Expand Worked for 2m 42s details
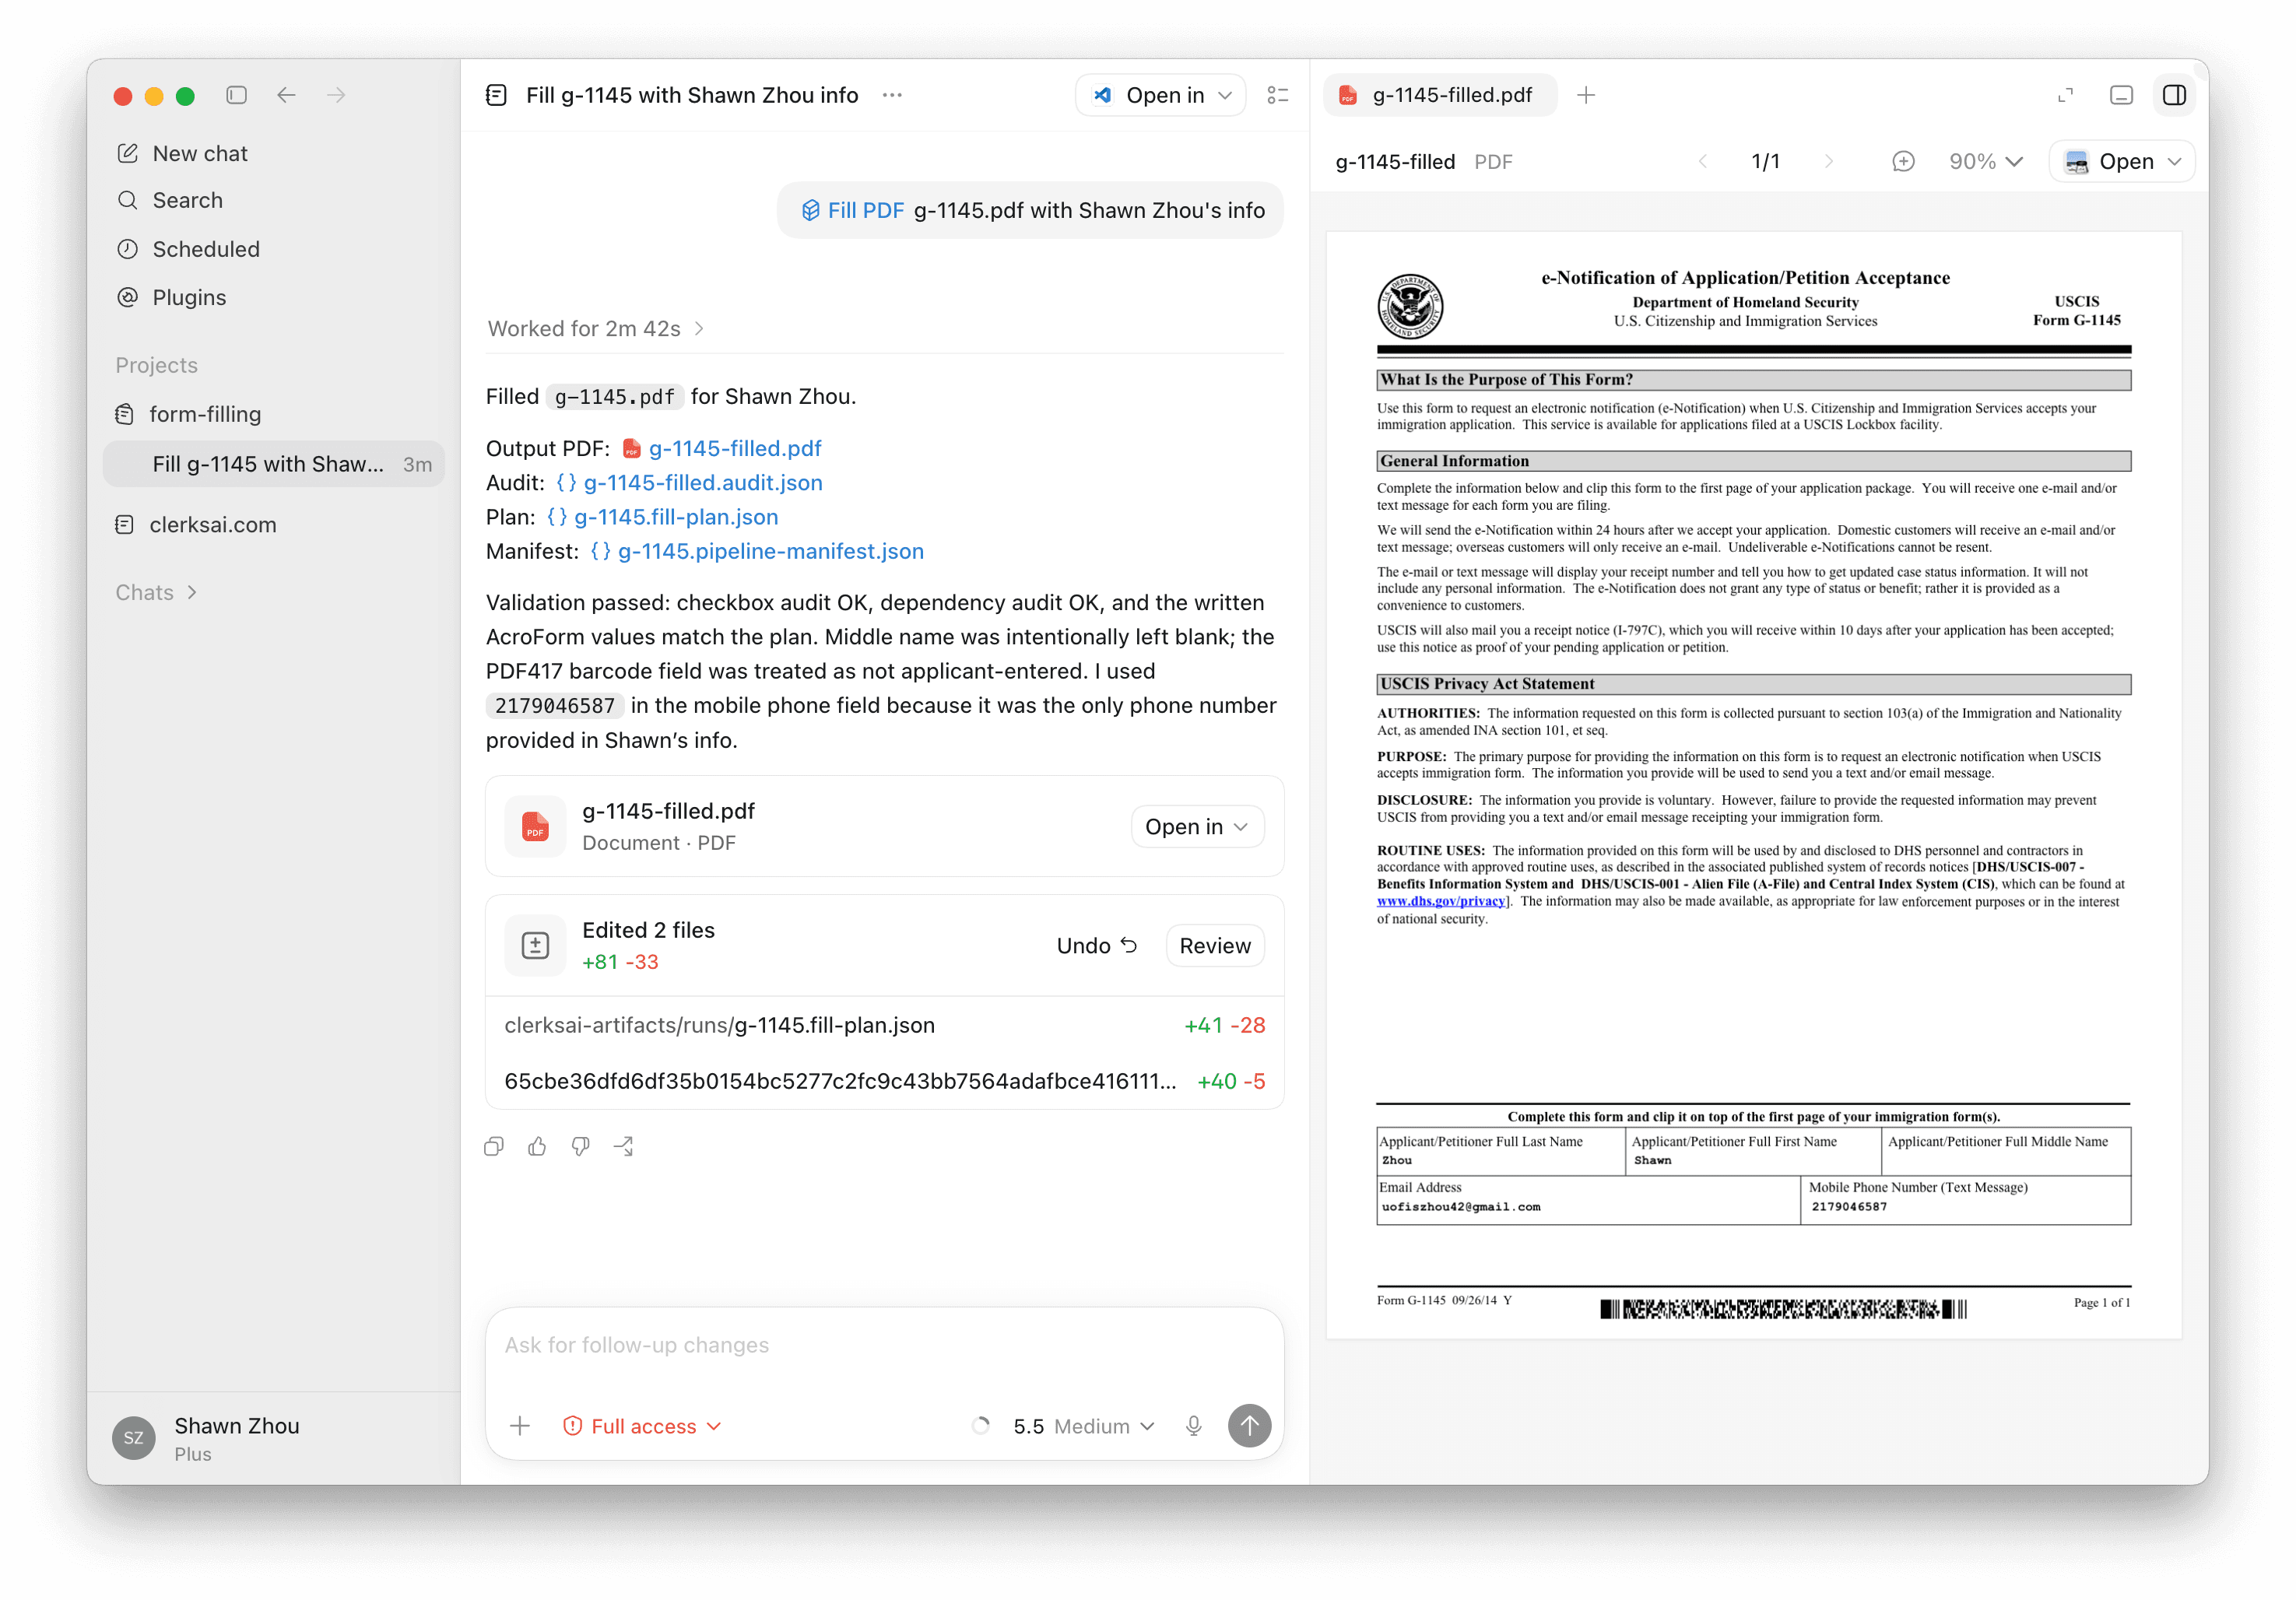Viewport: 2296px width, 1600px height. 596,328
